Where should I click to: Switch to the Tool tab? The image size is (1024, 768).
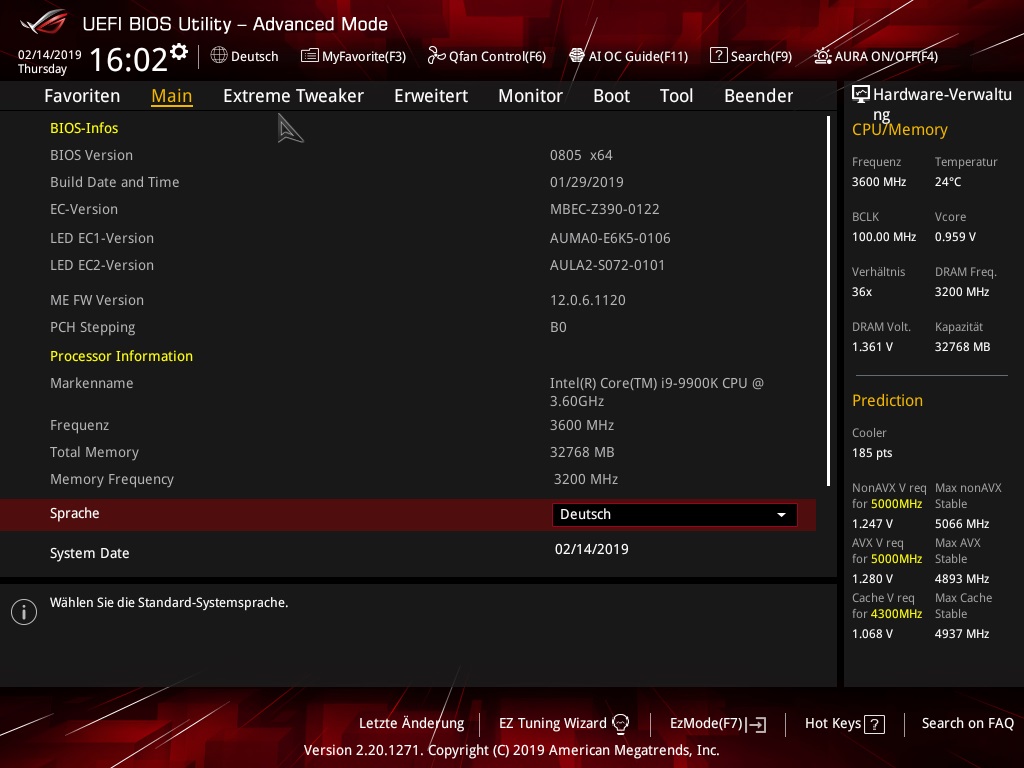[x=676, y=96]
